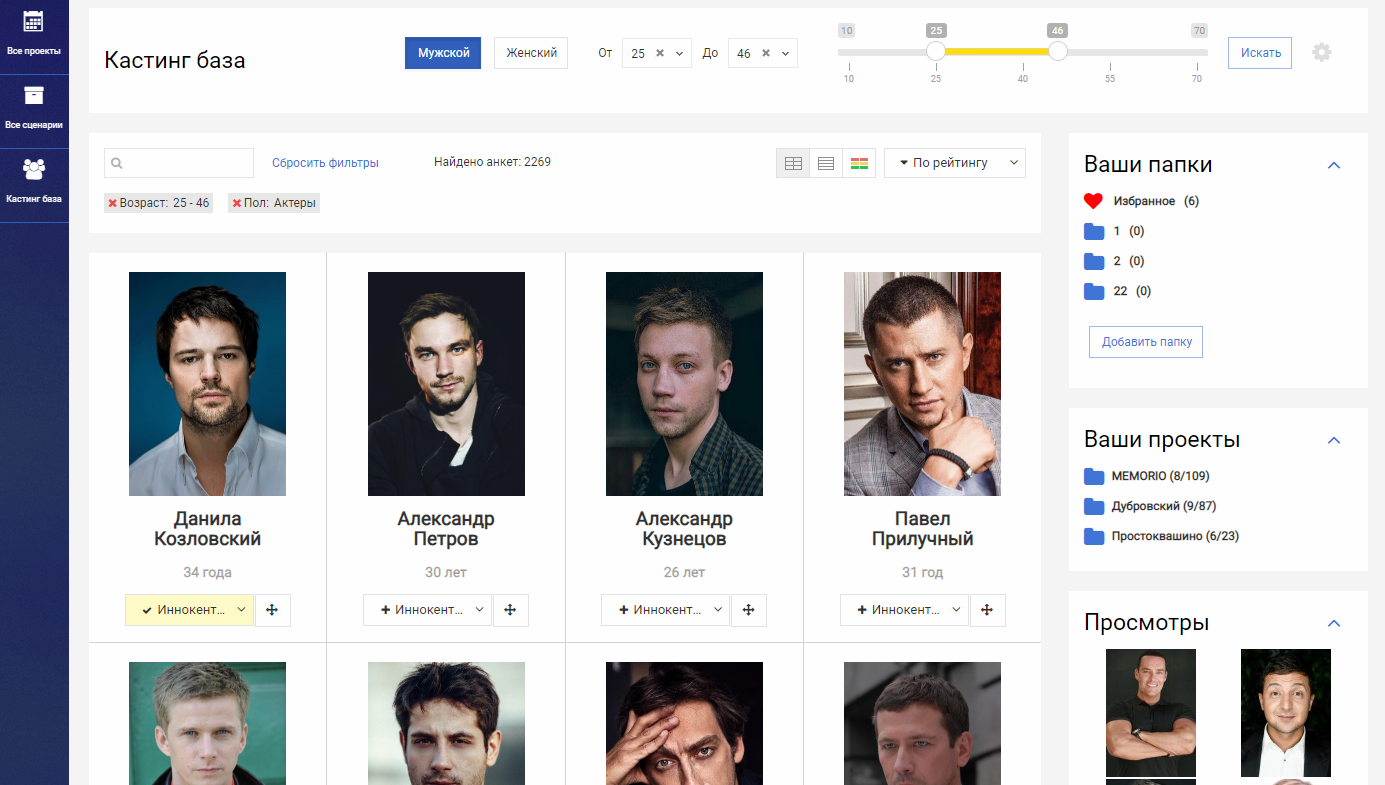Expand role dropdown arrow under Александр Петров
Image resolution: width=1385 pixels, height=785 pixels.
[x=480, y=610]
